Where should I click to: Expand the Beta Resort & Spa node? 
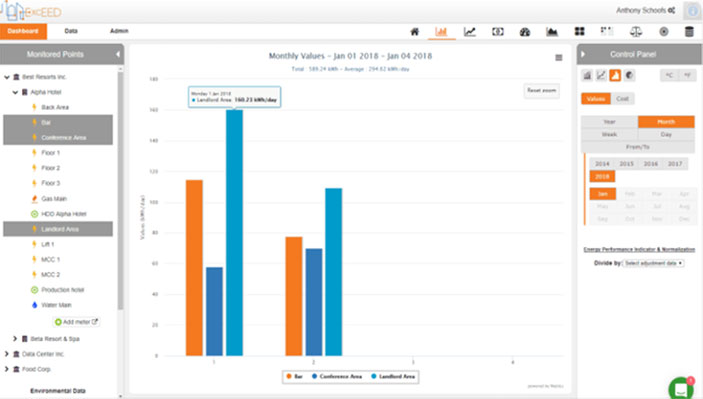pos(15,338)
